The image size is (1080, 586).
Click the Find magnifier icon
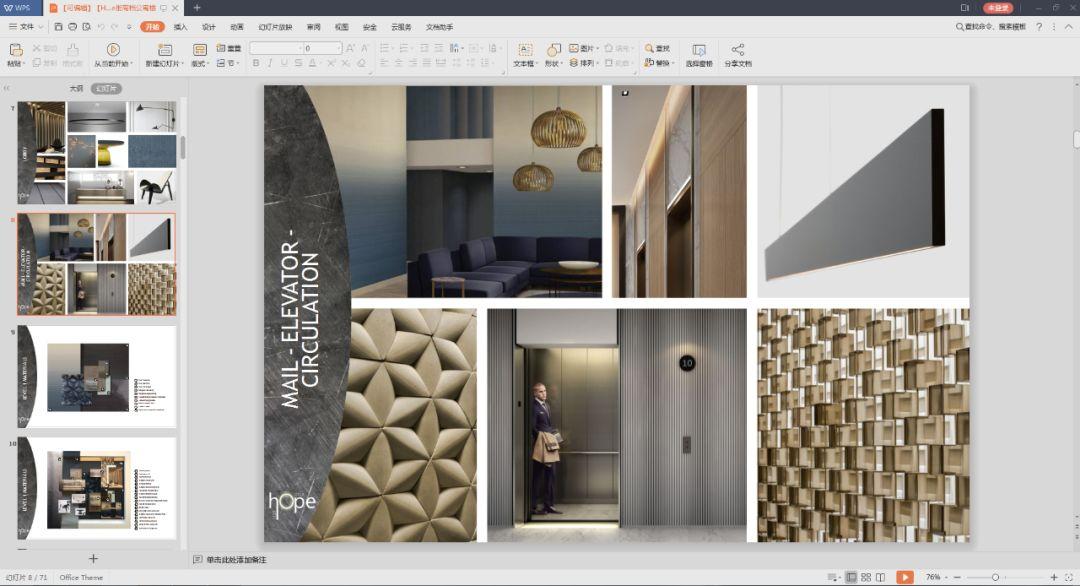[x=649, y=48]
